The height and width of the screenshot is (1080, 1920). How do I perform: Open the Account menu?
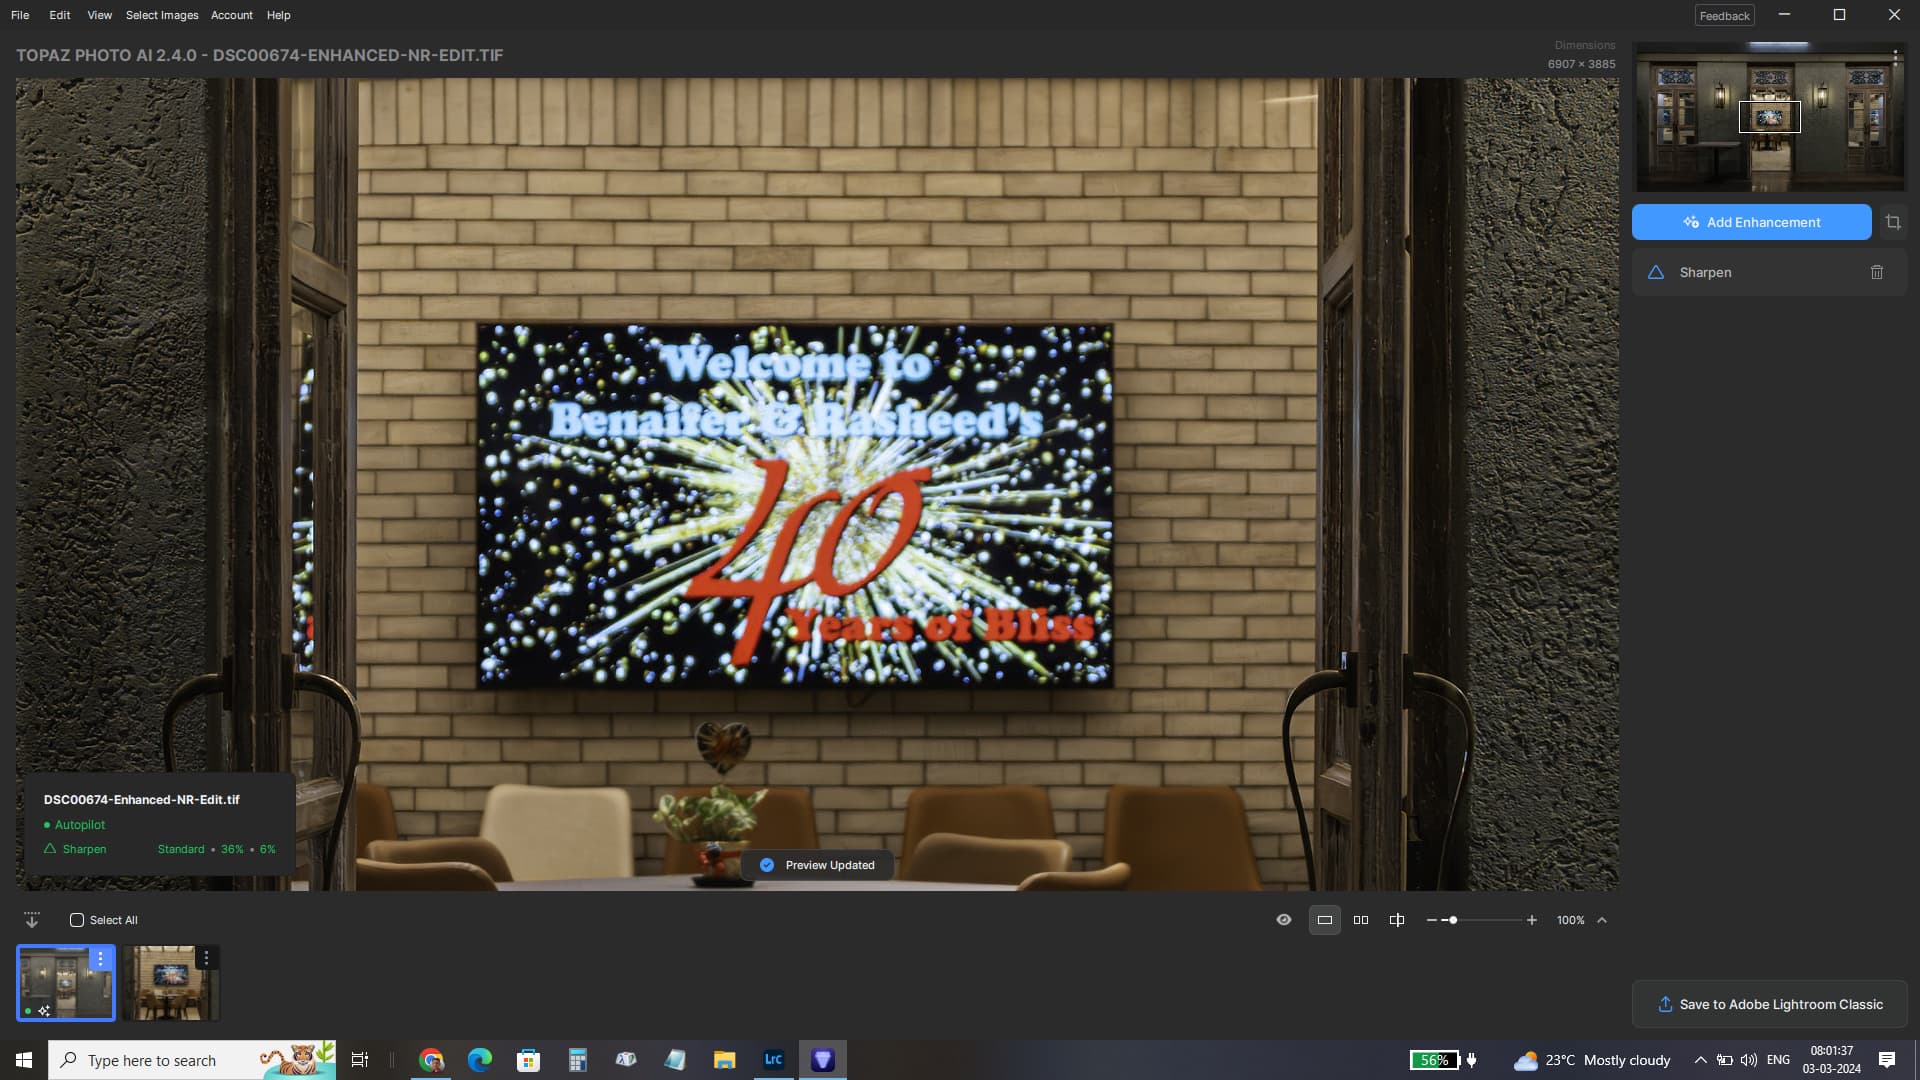pyautogui.click(x=231, y=15)
